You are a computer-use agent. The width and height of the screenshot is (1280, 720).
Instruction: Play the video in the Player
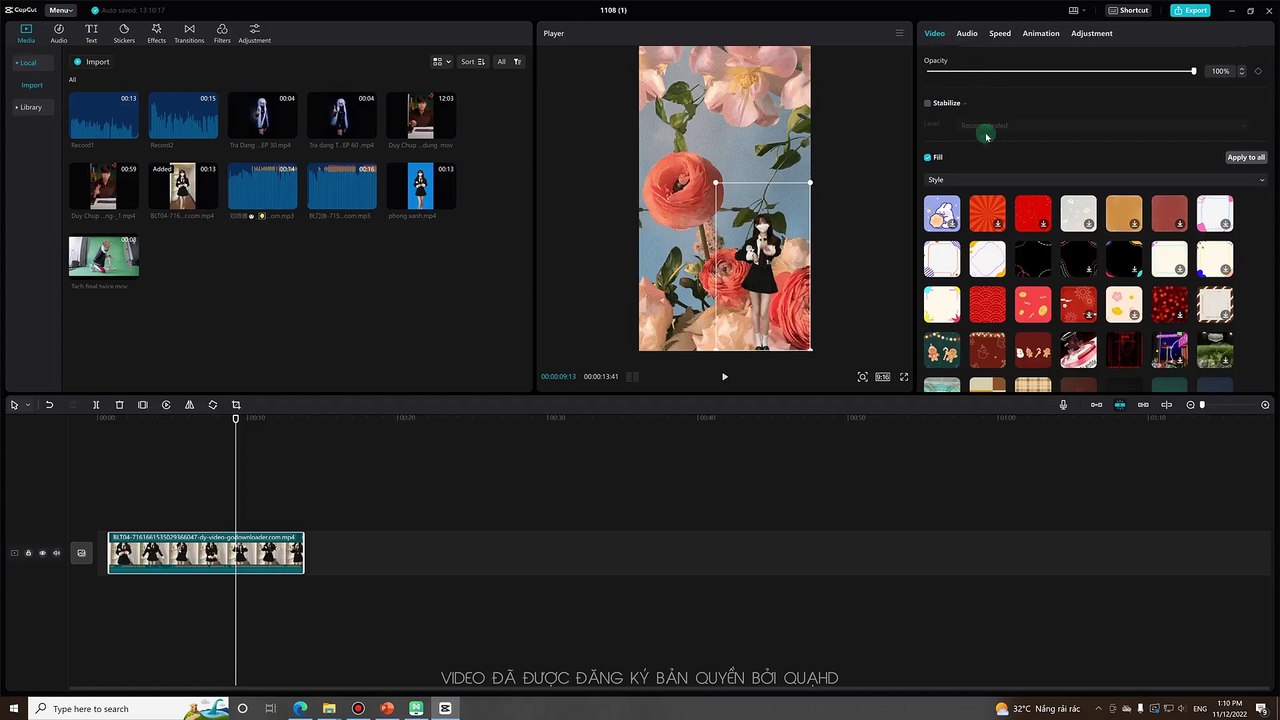click(725, 377)
